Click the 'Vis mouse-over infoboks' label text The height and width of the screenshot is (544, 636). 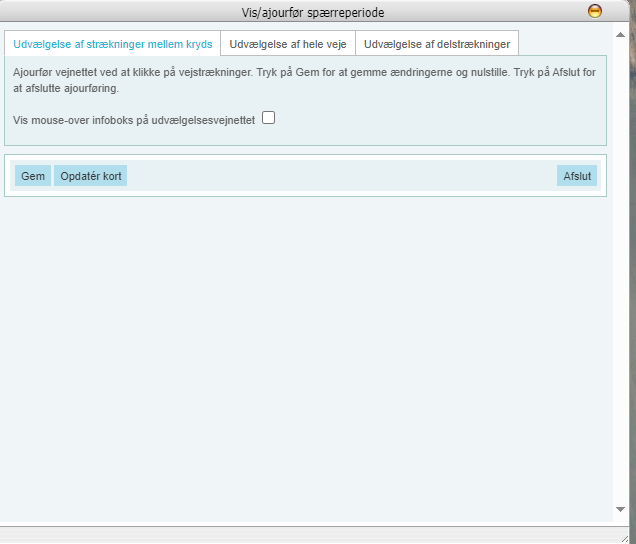coord(131,119)
